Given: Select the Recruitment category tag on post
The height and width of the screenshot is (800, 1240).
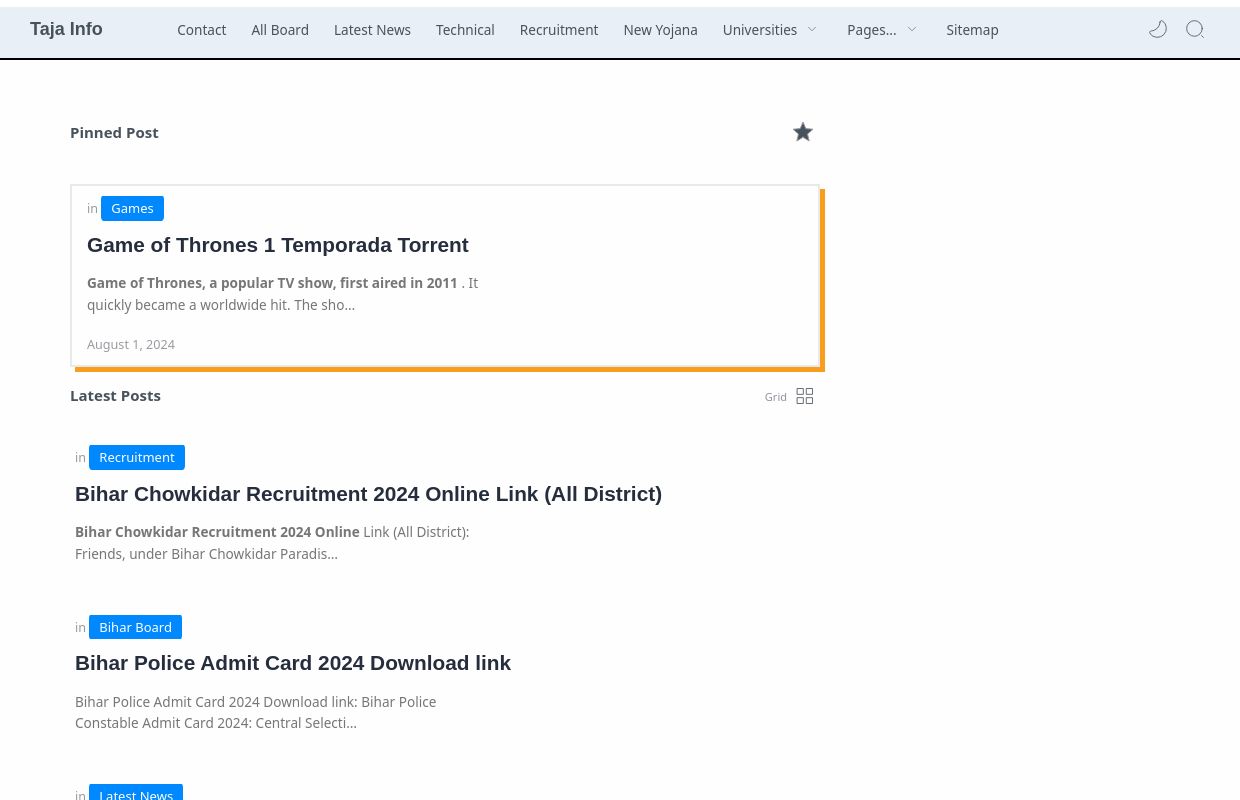Looking at the screenshot, I should tap(137, 457).
